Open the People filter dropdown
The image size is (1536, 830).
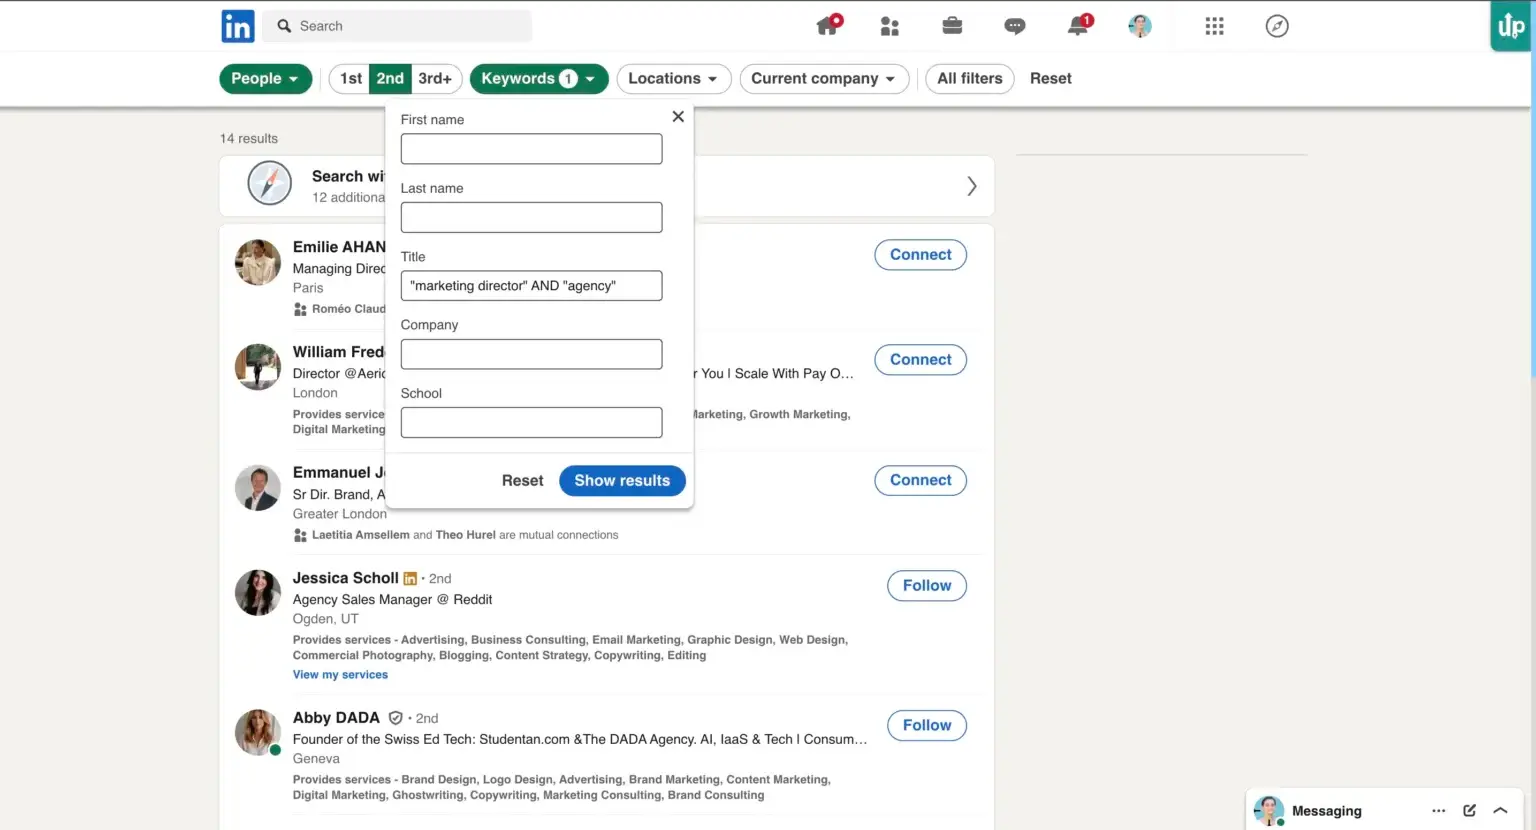coord(265,79)
